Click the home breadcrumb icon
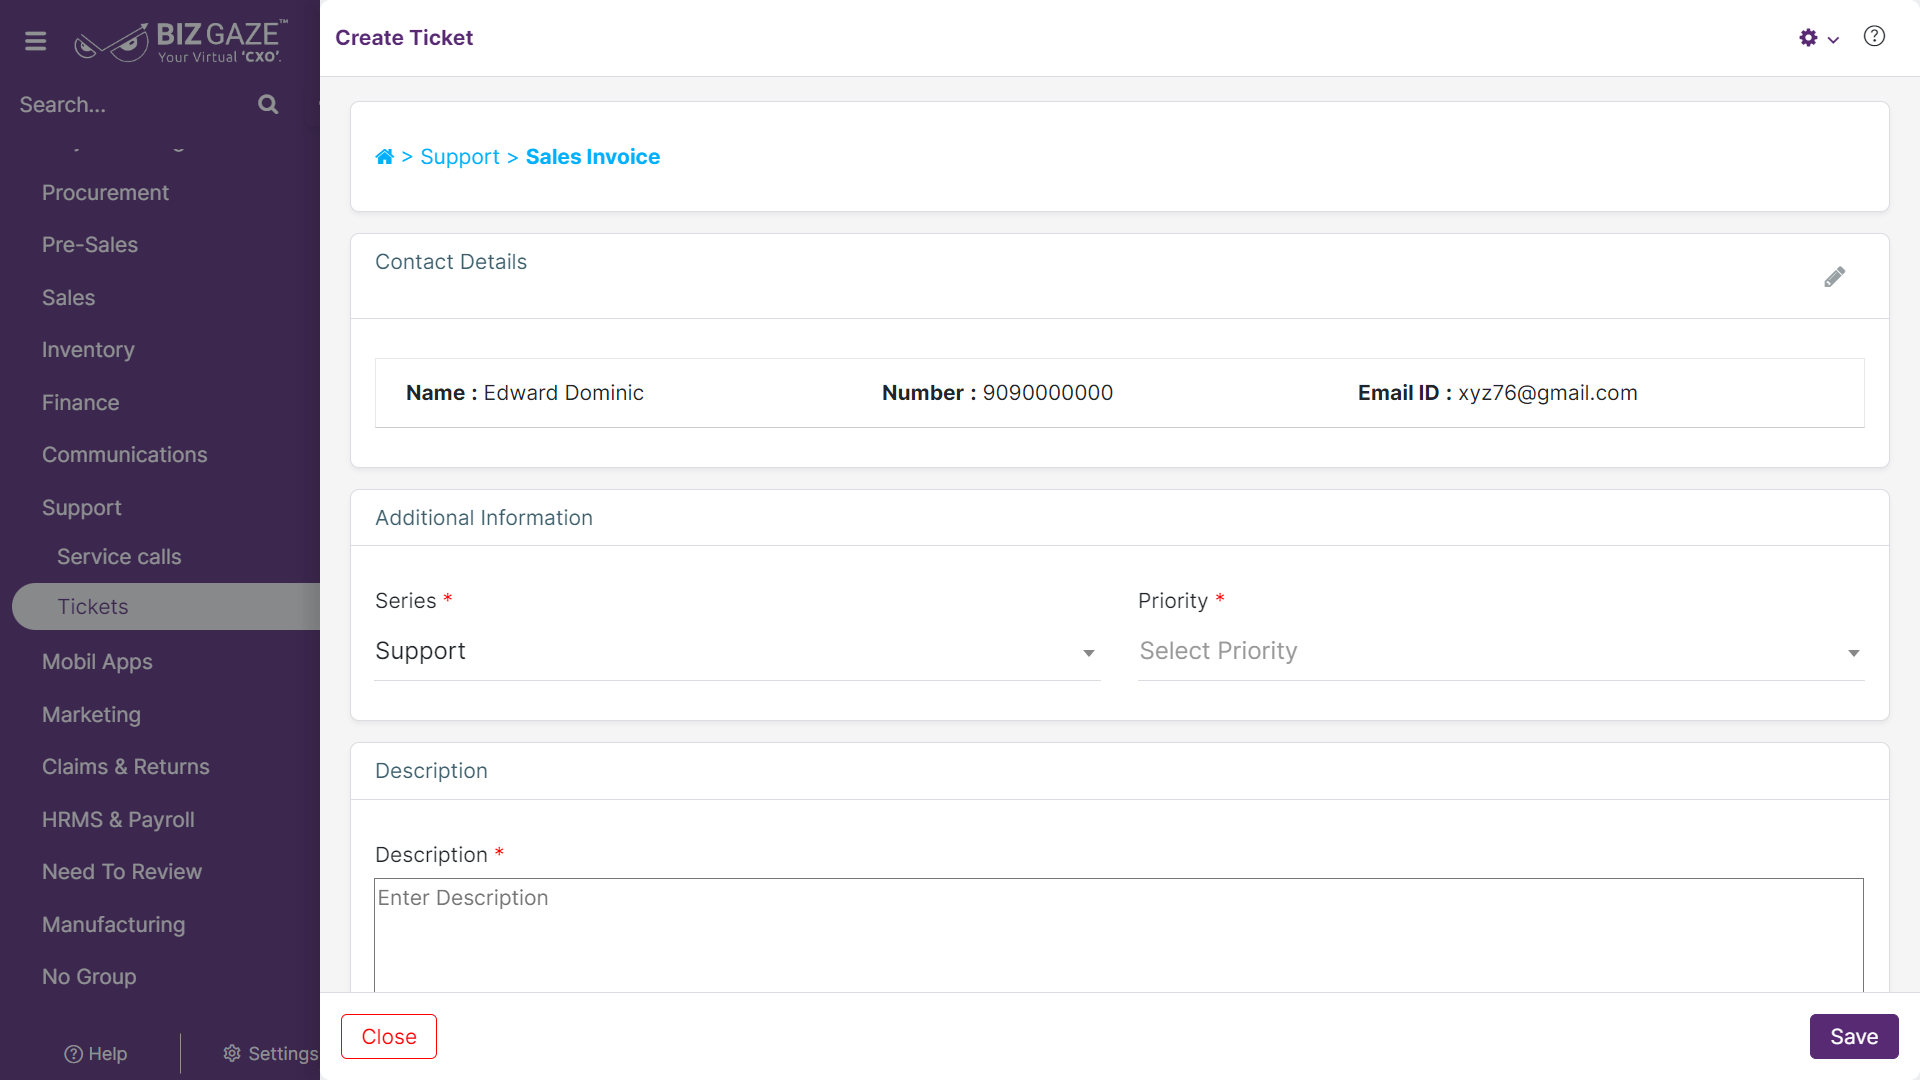 pos(384,157)
